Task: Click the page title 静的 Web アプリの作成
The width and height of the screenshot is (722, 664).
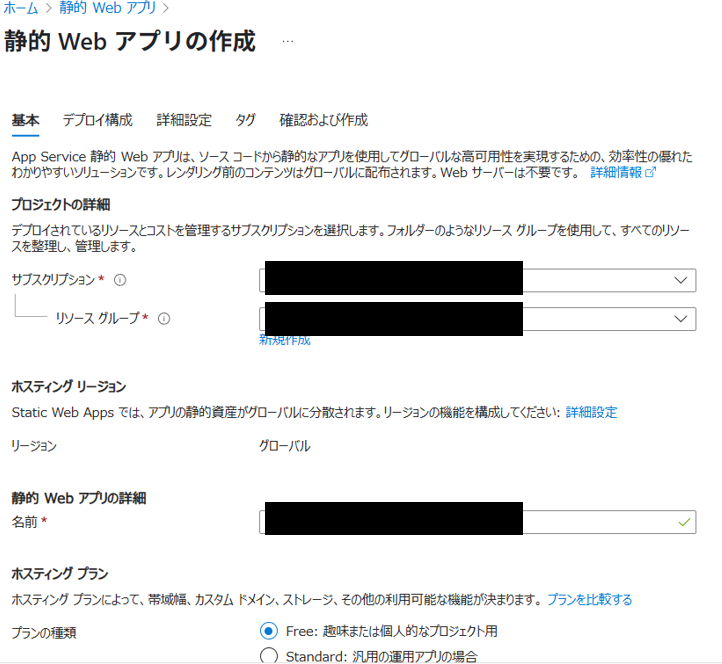Action: (130, 41)
